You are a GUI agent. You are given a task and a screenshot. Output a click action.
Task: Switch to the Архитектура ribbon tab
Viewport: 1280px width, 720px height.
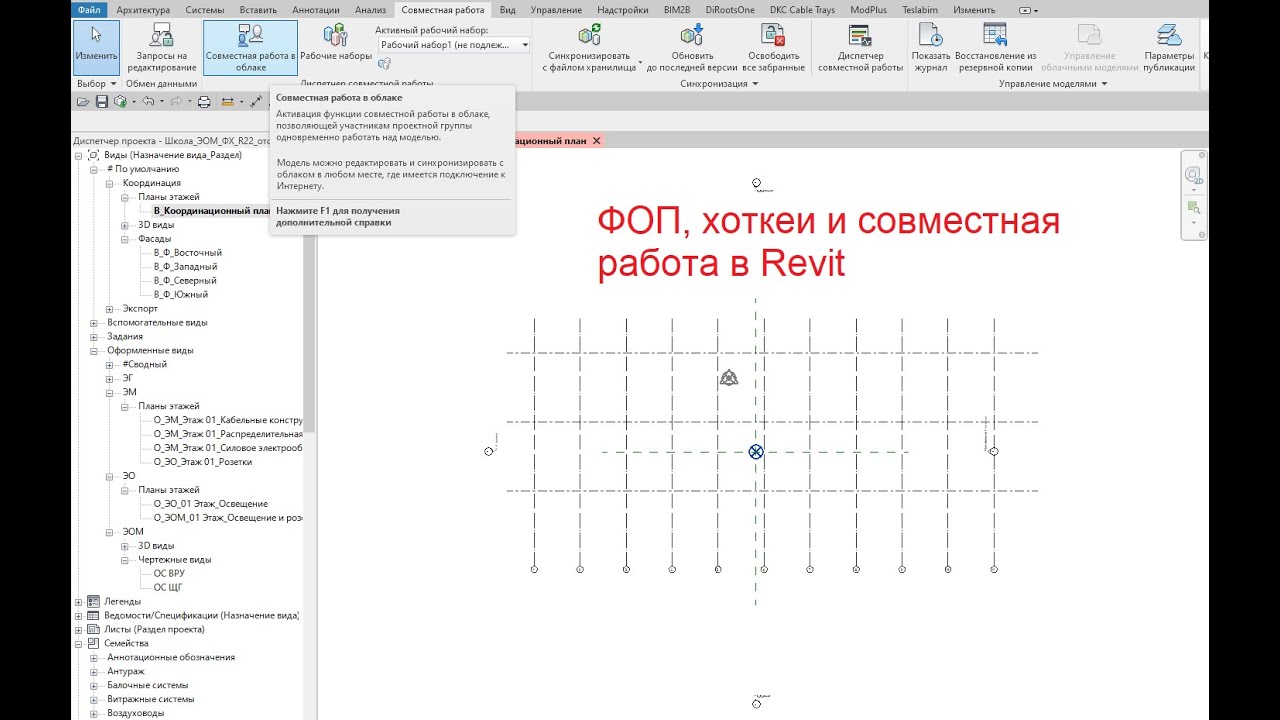click(x=143, y=10)
